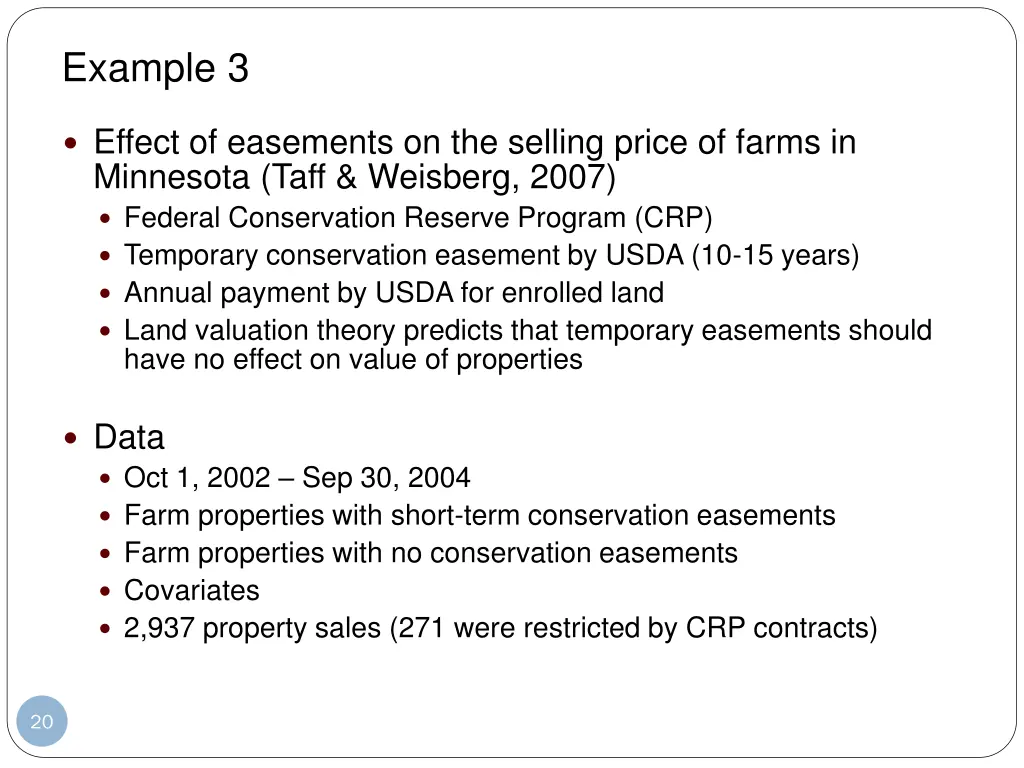Click the 'Data' heading bullet
This screenshot has height=768, width=1024.
[x=129, y=437]
